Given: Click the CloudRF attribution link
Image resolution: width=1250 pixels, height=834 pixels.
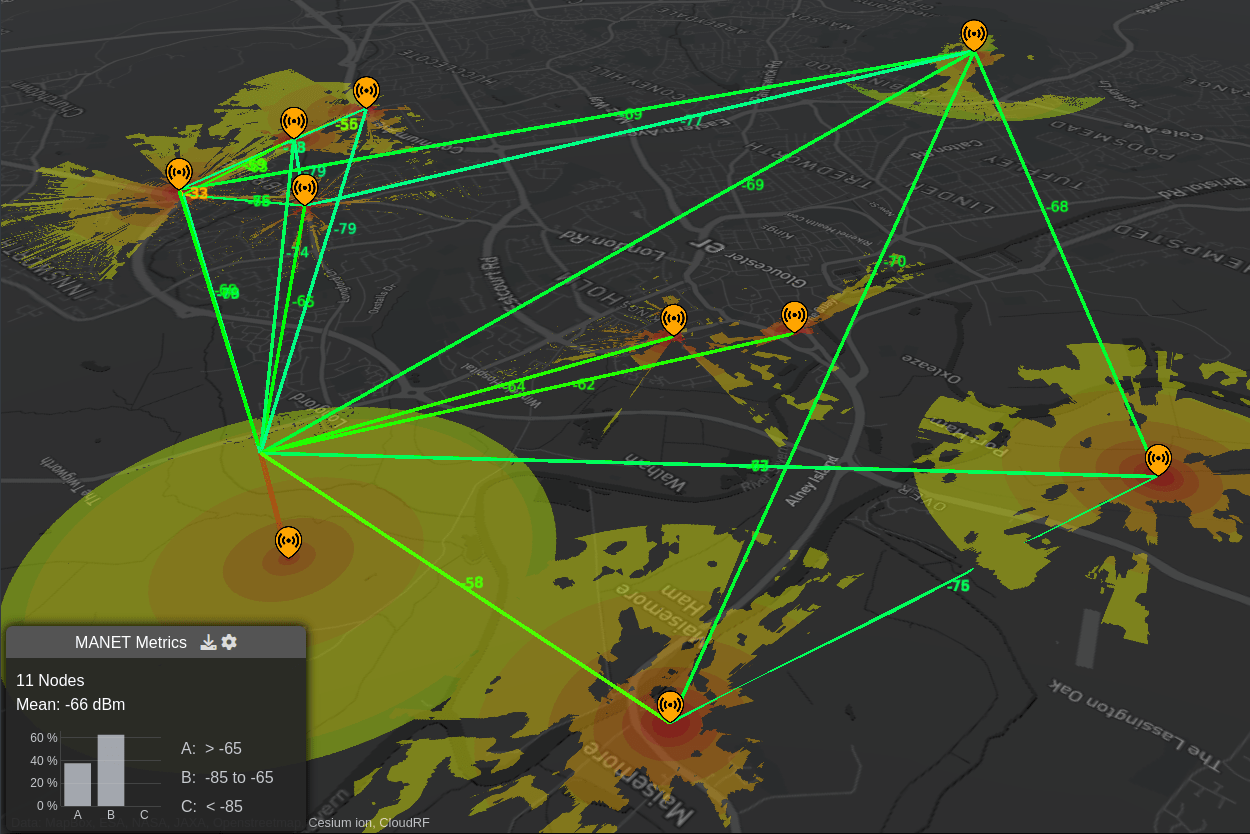Looking at the screenshot, I should 404,823.
